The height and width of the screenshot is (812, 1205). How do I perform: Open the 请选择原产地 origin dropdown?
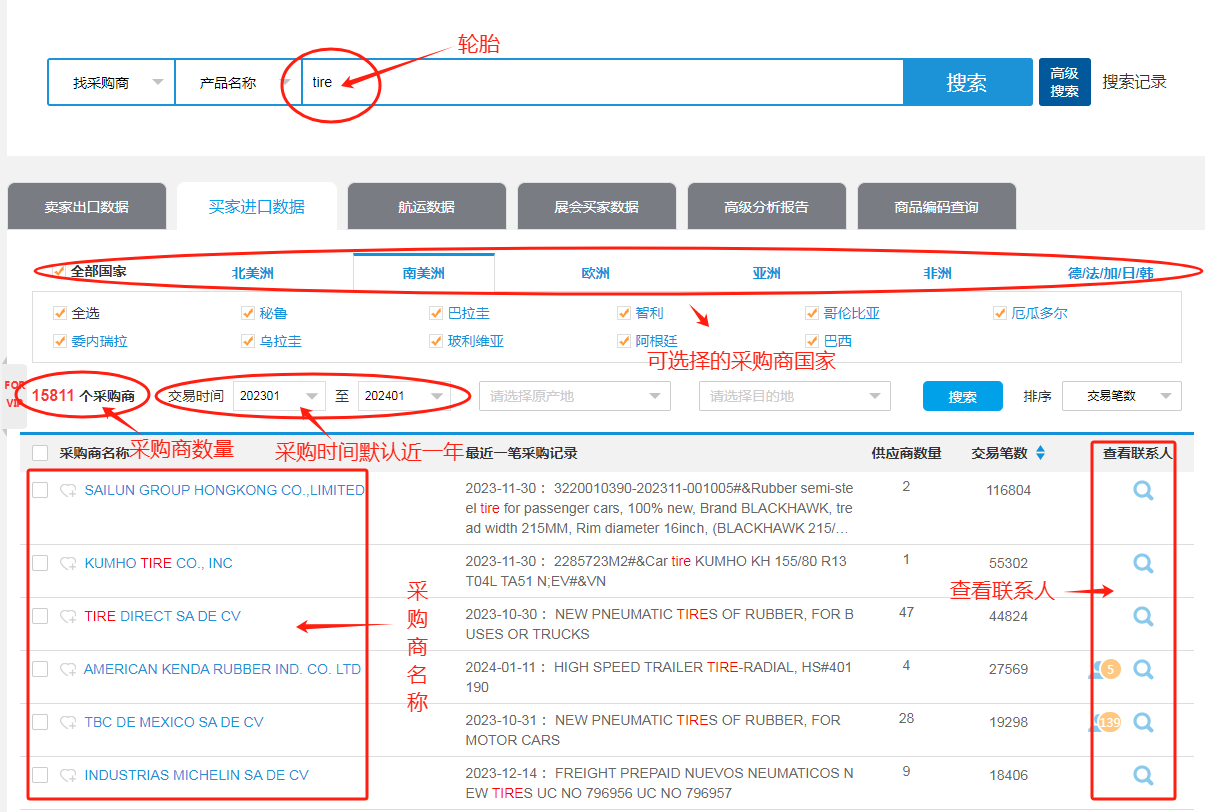[x=574, y=396]
